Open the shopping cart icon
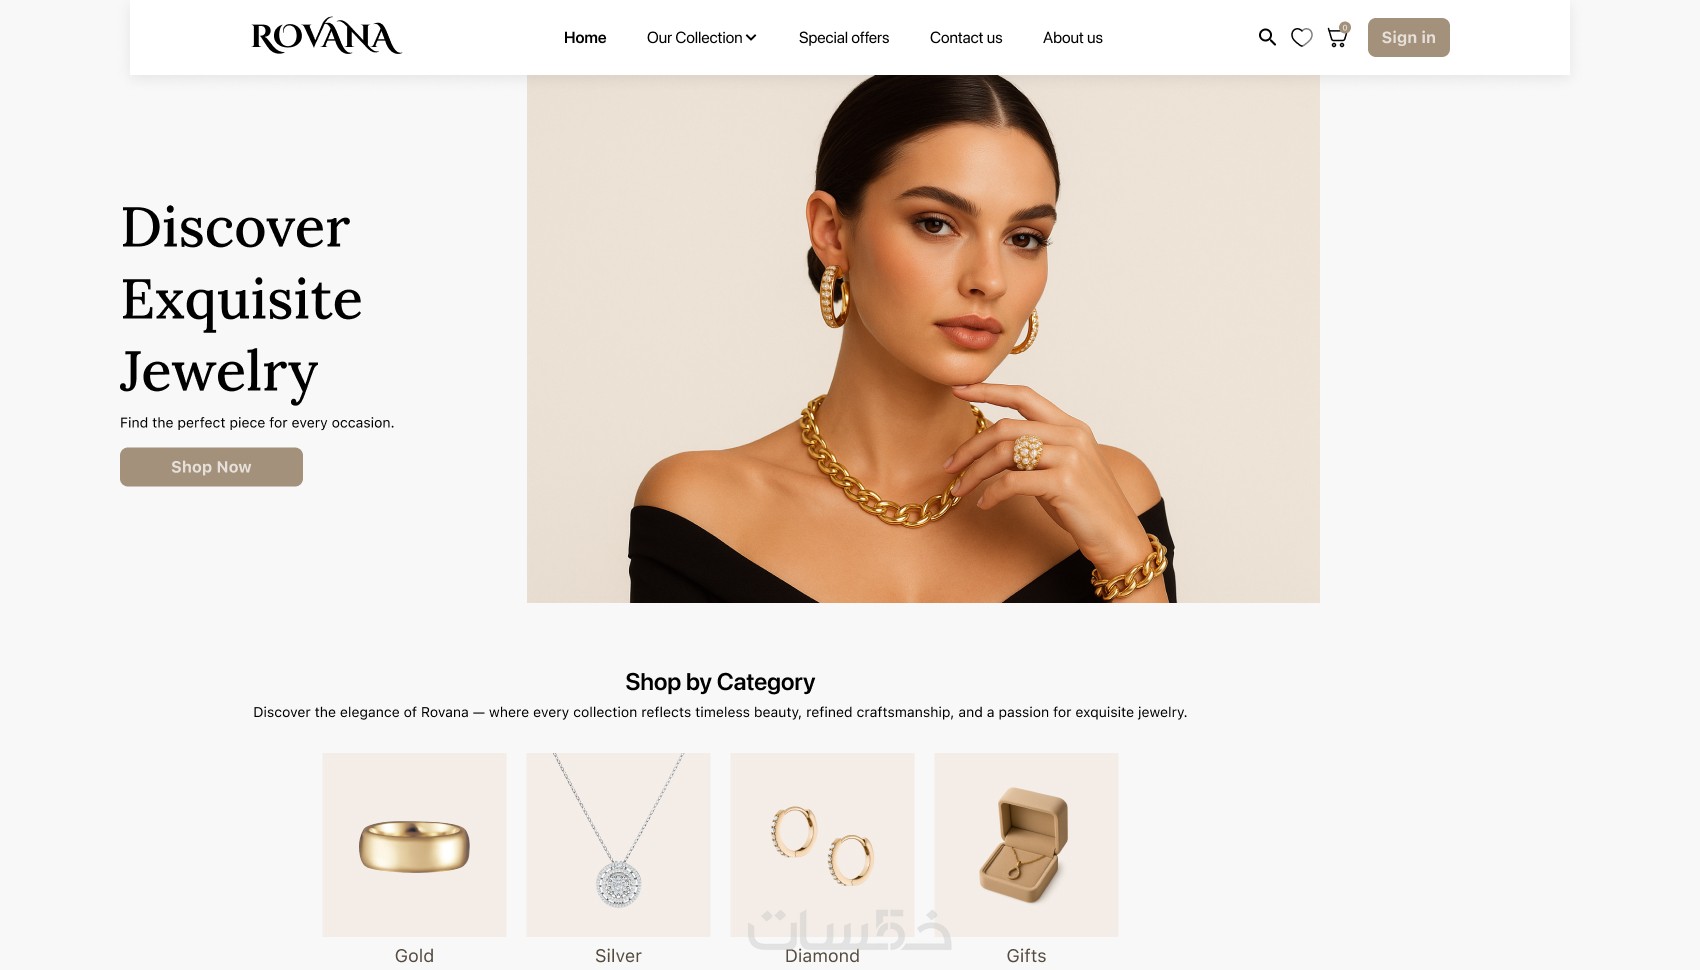The image size is (1700, 970). 1336,38
